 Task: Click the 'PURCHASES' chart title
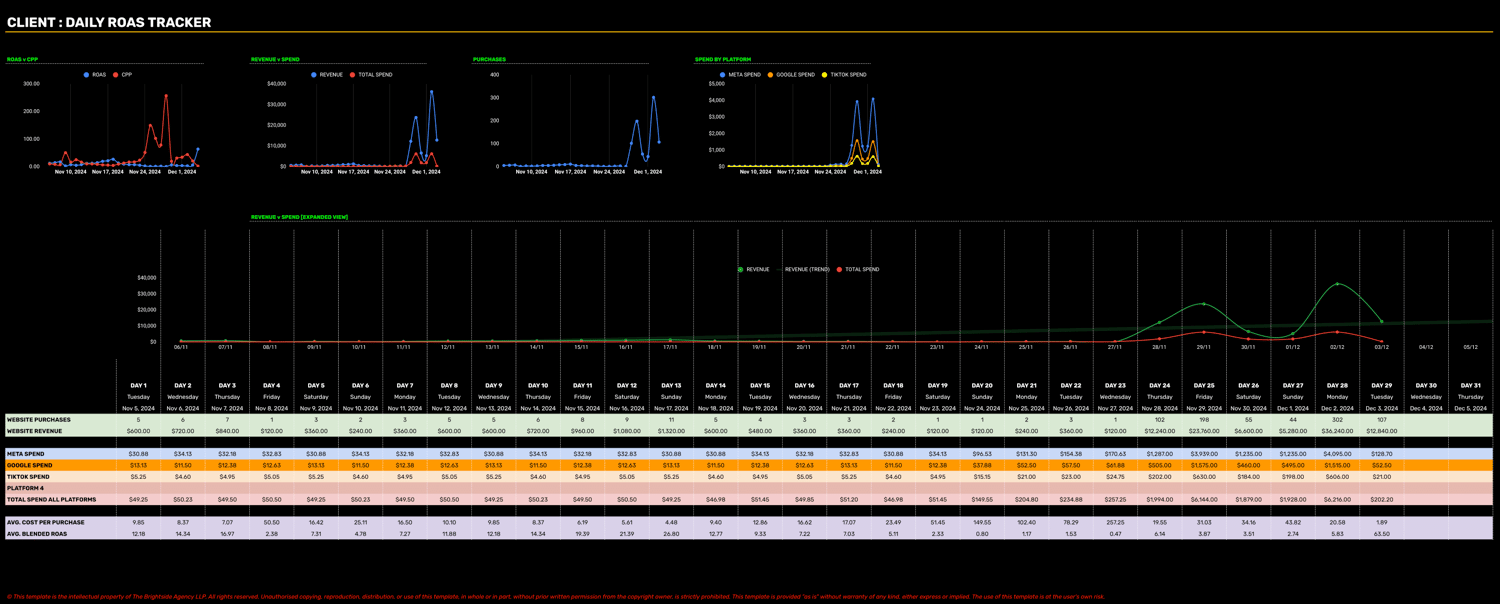click(x=489, y=60)
